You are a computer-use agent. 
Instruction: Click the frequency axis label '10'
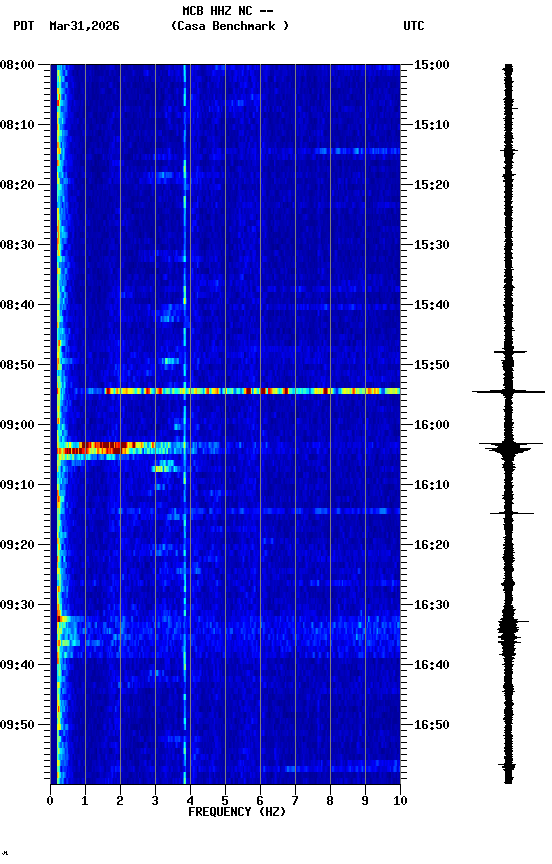401,801
